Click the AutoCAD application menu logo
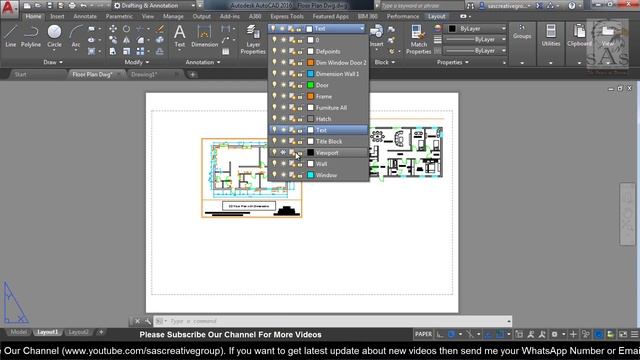The height and width of the screenshot is (360, 640). click(9, 8)
